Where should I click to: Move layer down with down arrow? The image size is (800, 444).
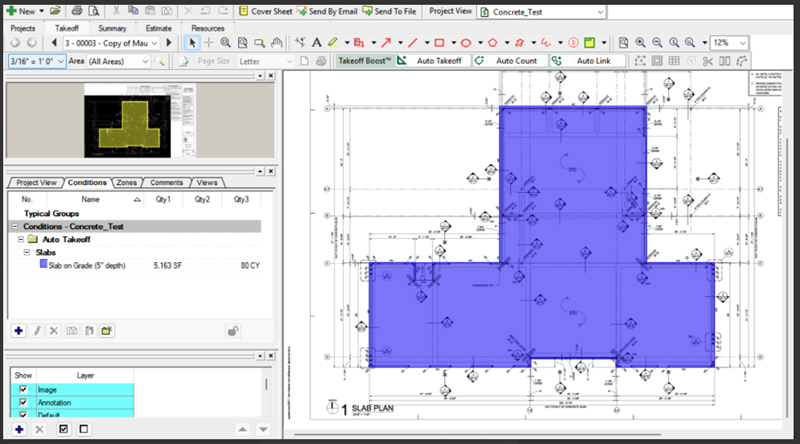(263, 429)
